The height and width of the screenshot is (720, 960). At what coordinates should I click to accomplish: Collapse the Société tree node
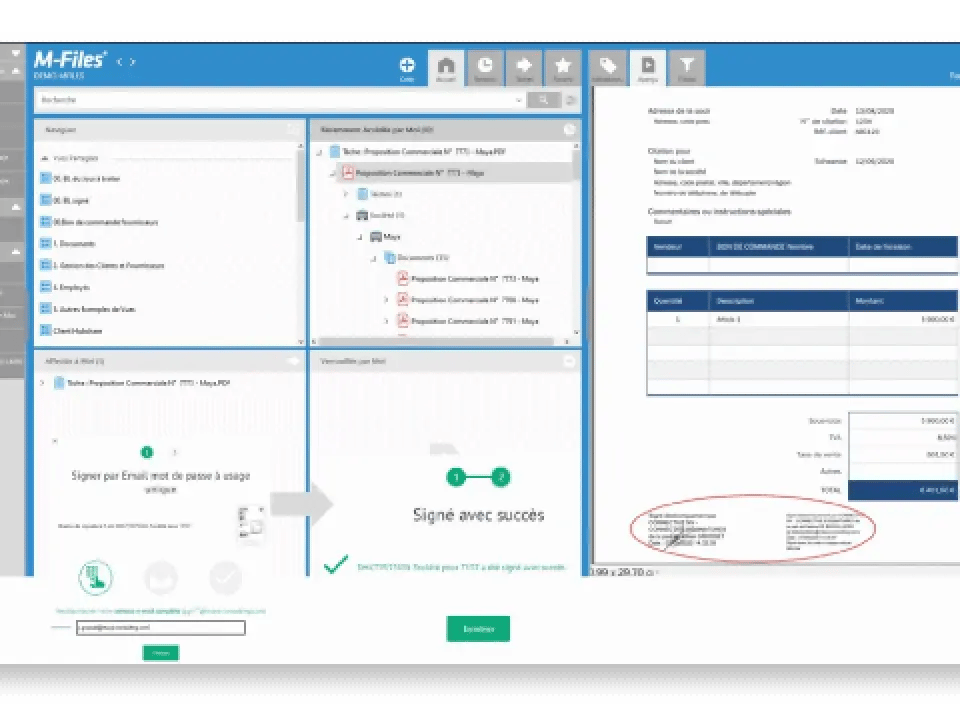[x=347, y=215]
